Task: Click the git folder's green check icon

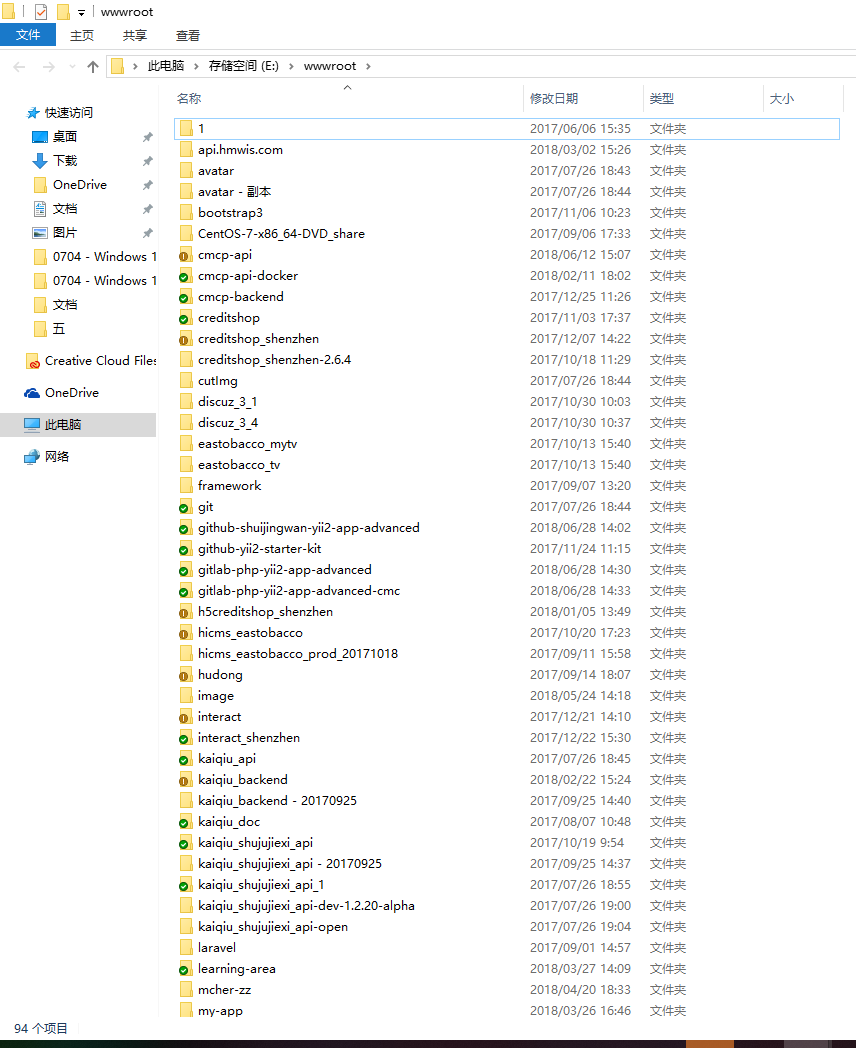Action: point(183,509)
